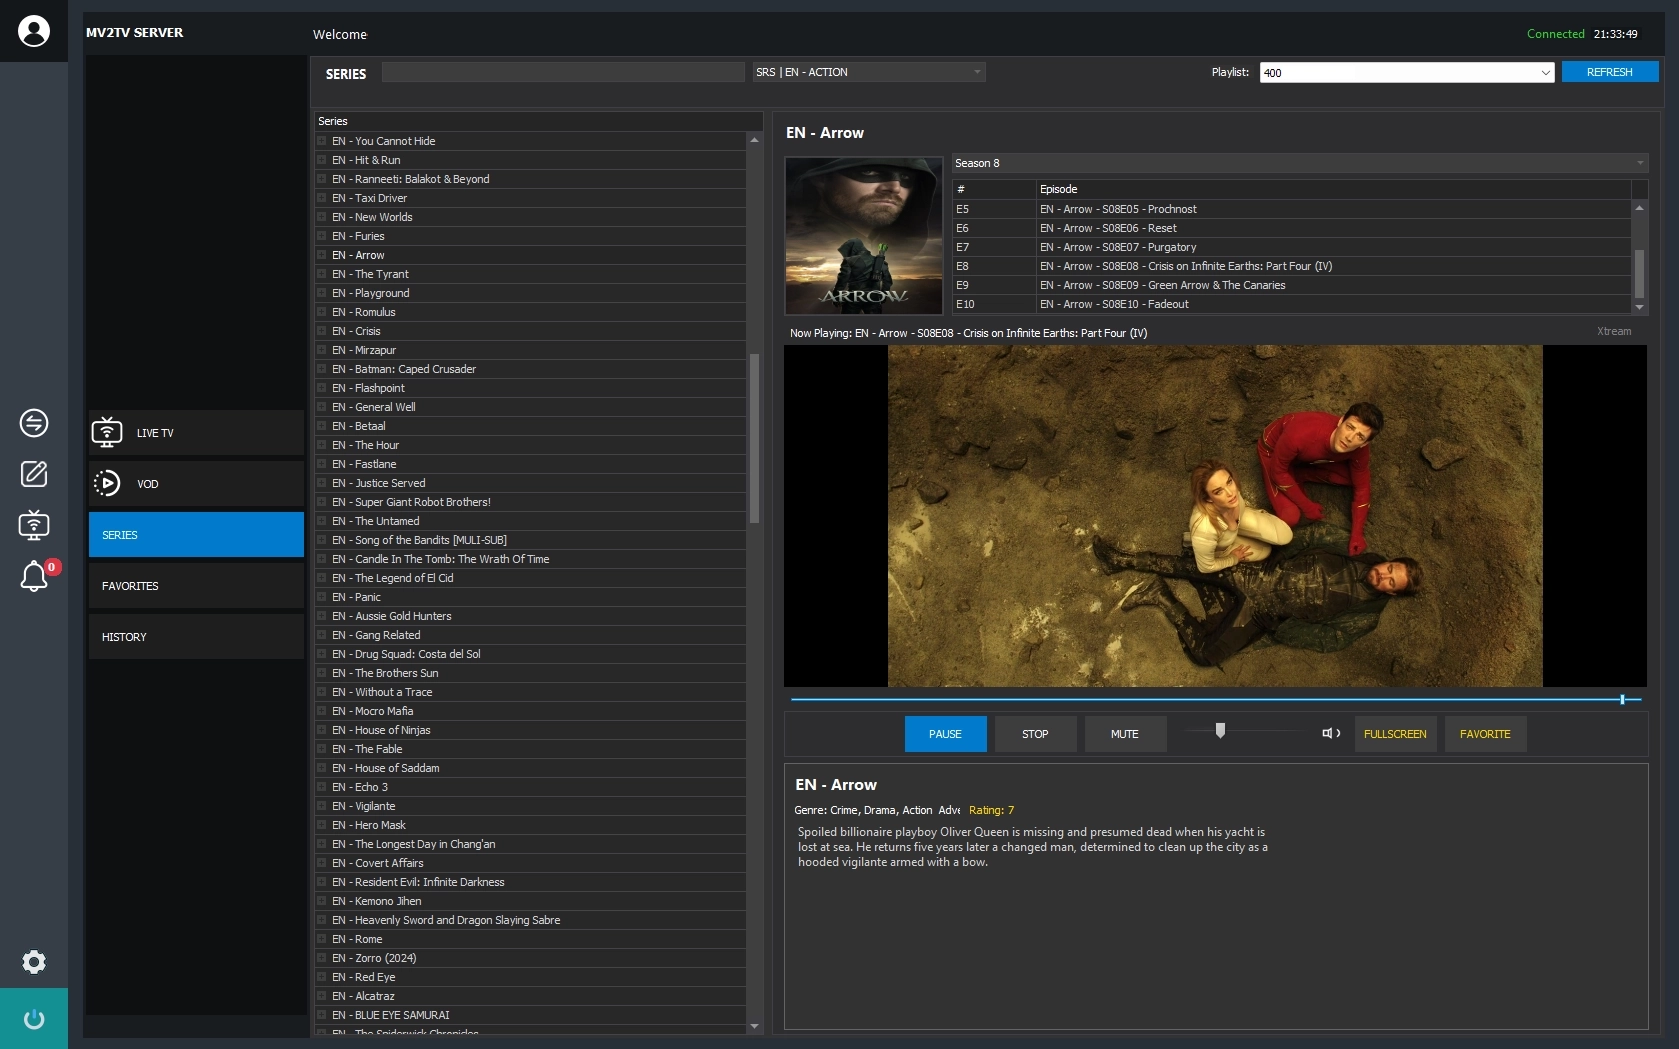Click the PAUSE button
Screen dimensions: 1679x1049
pyautogui.click(x=945, y=734)
